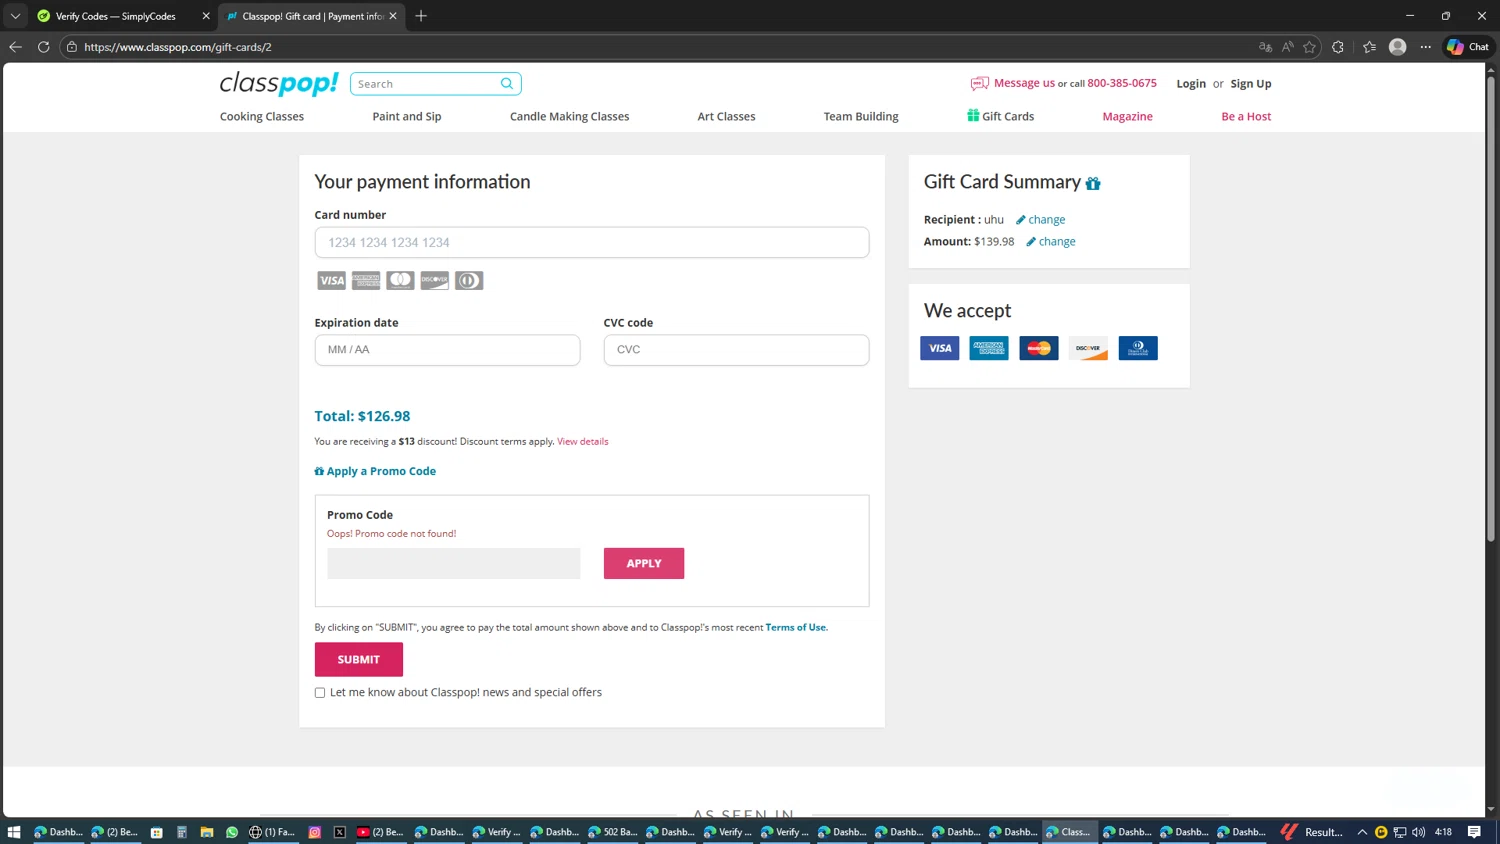Viewport: 1500px width, 844px height.
Task: Open the Instagram icon in the taskbar
Action: (x=315, y=832)
